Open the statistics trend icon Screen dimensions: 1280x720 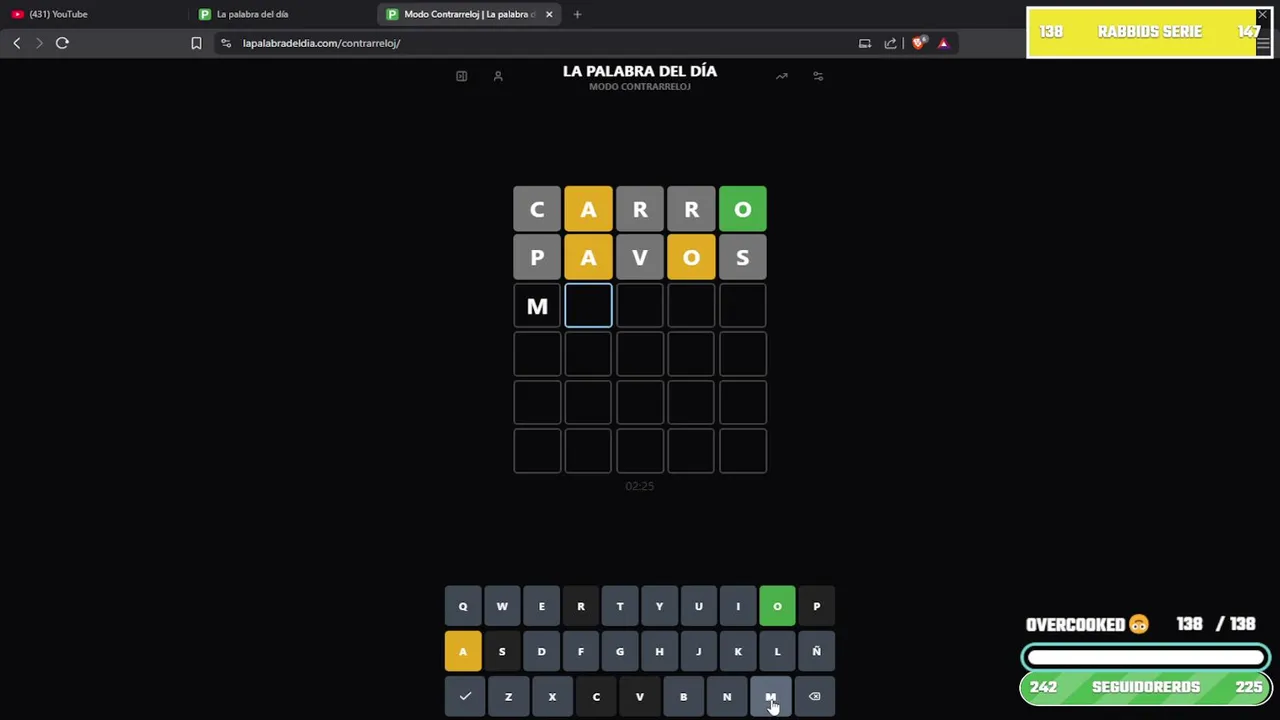[x=782, y=76]
